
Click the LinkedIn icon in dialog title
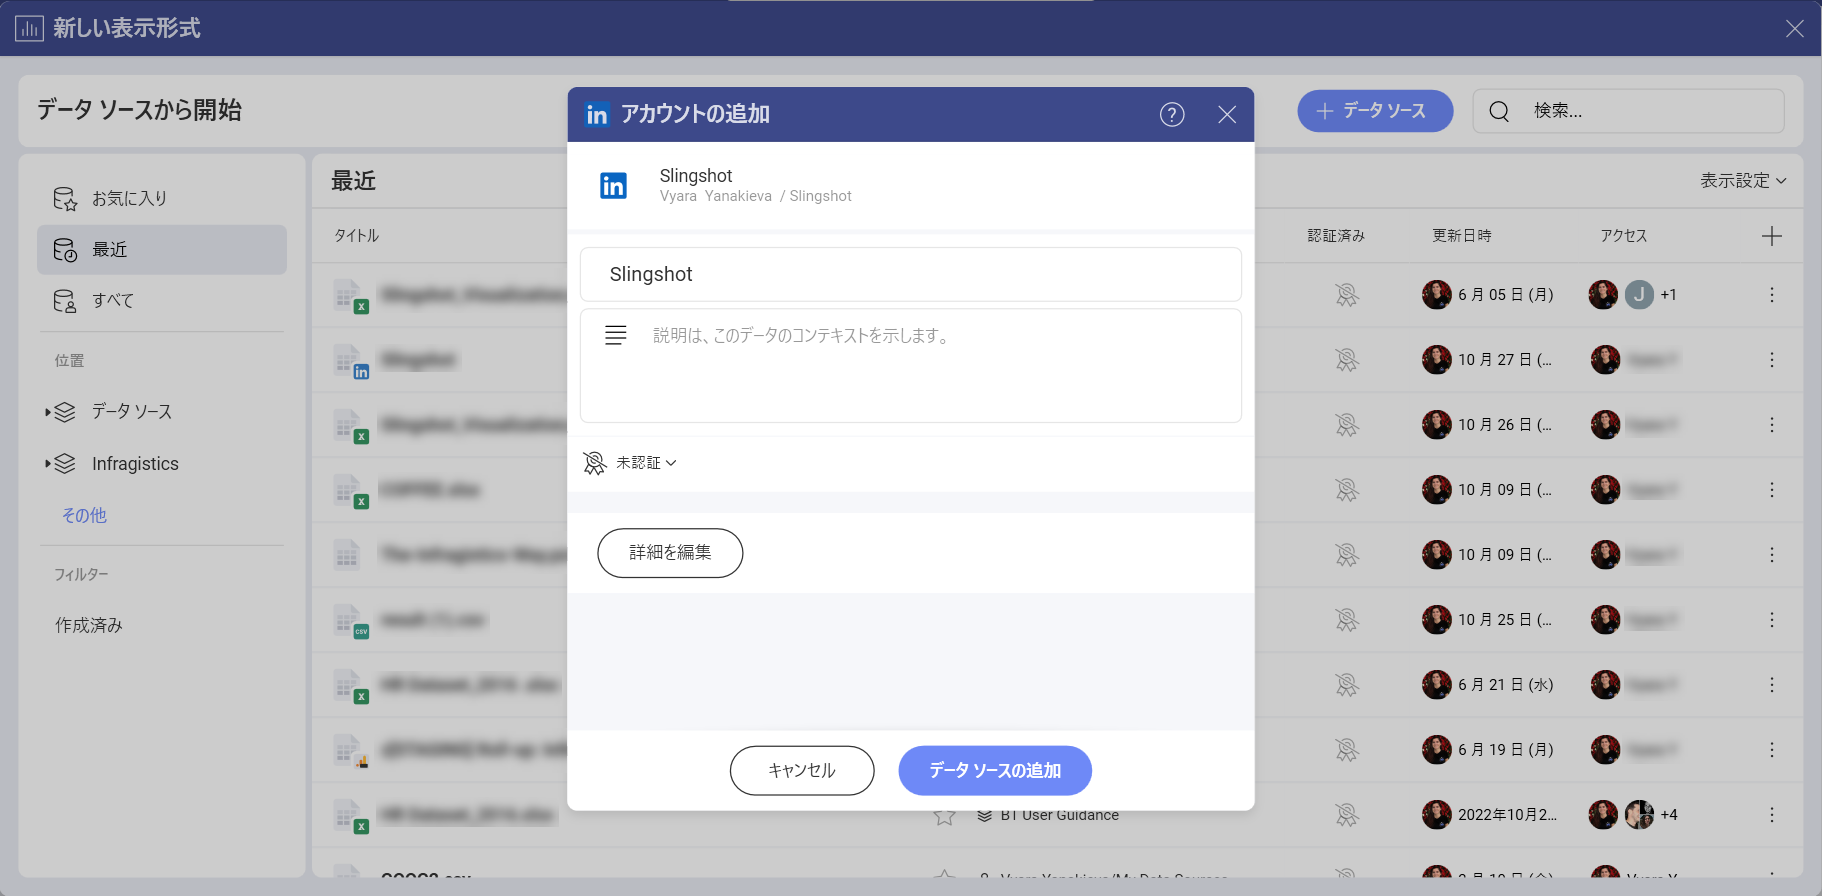(597, 115)
